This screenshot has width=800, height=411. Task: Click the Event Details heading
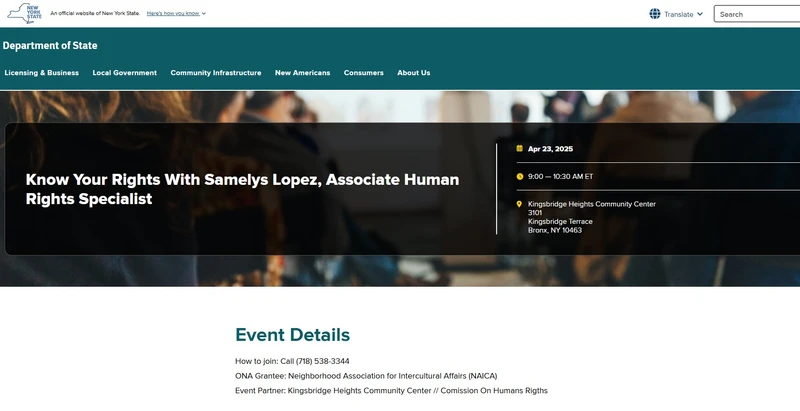[x=292, y=335]
